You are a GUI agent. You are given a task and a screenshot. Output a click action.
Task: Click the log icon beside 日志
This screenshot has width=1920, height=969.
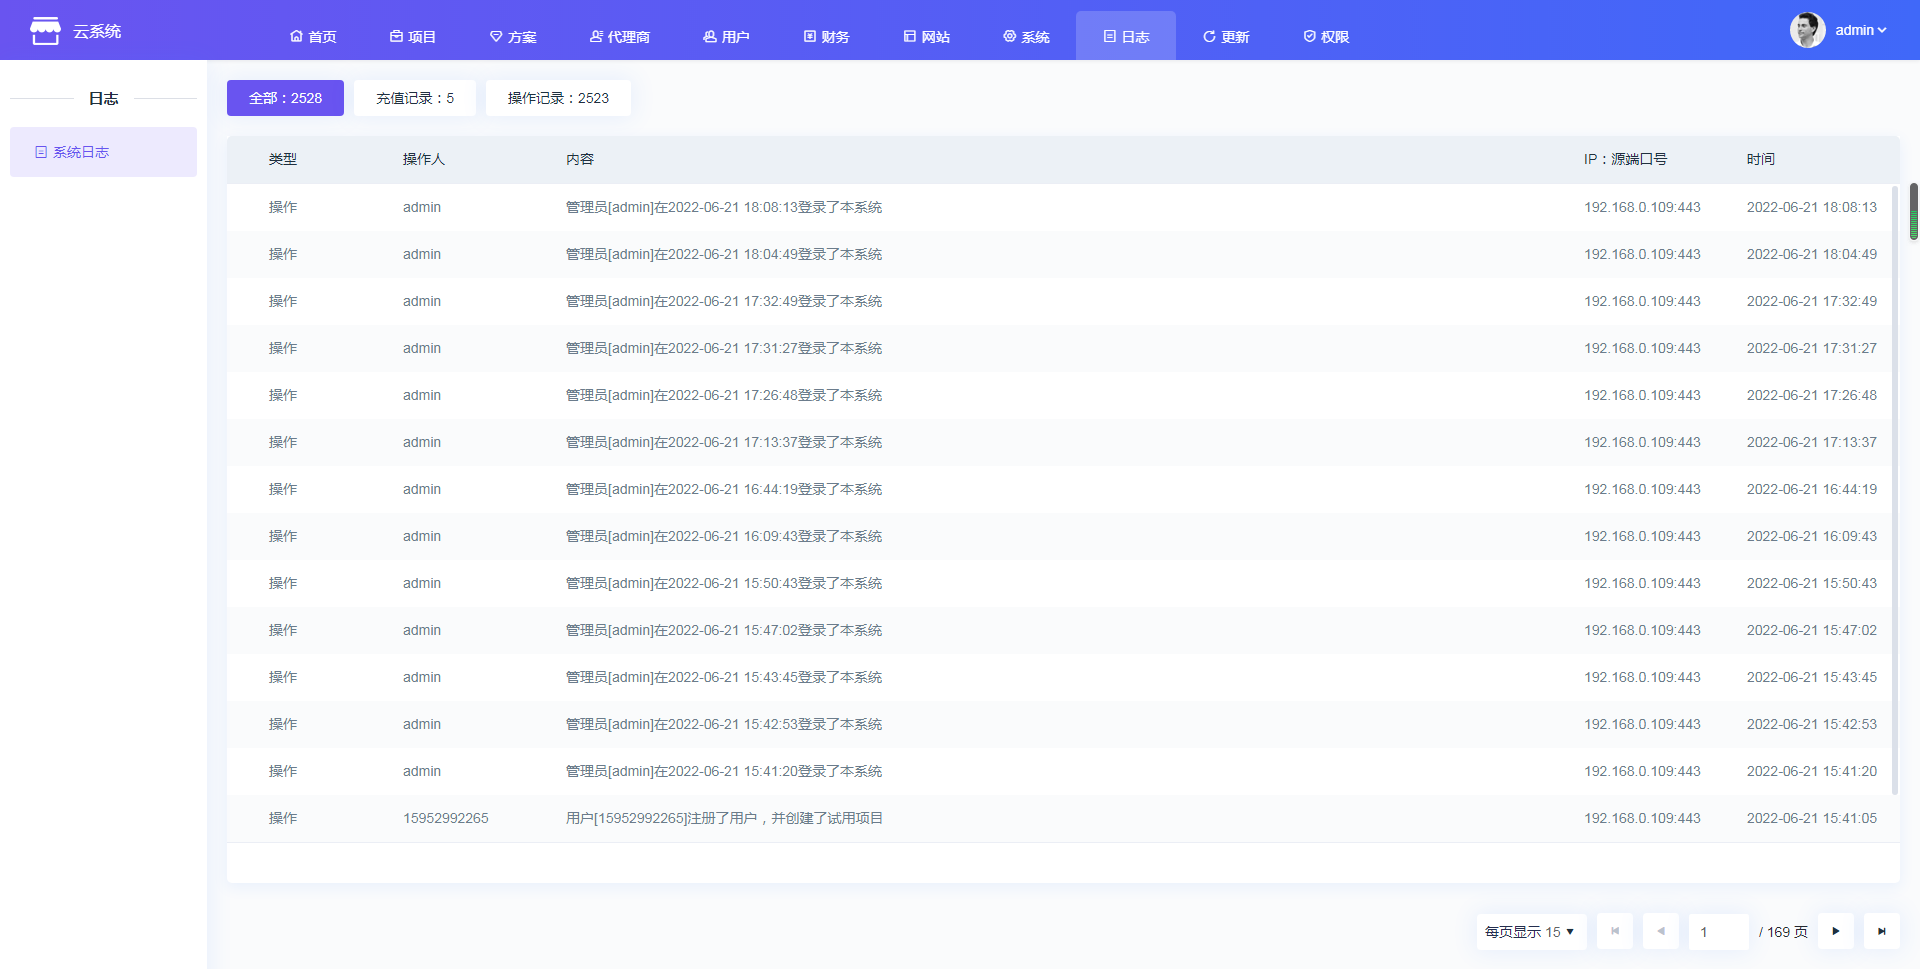[x=1110, y=37]
